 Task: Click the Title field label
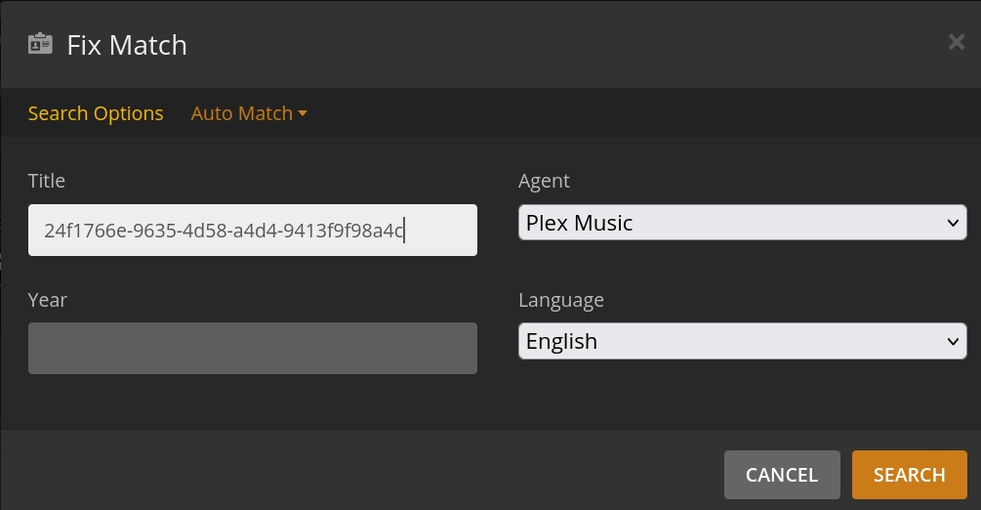[x=47, y=181]
